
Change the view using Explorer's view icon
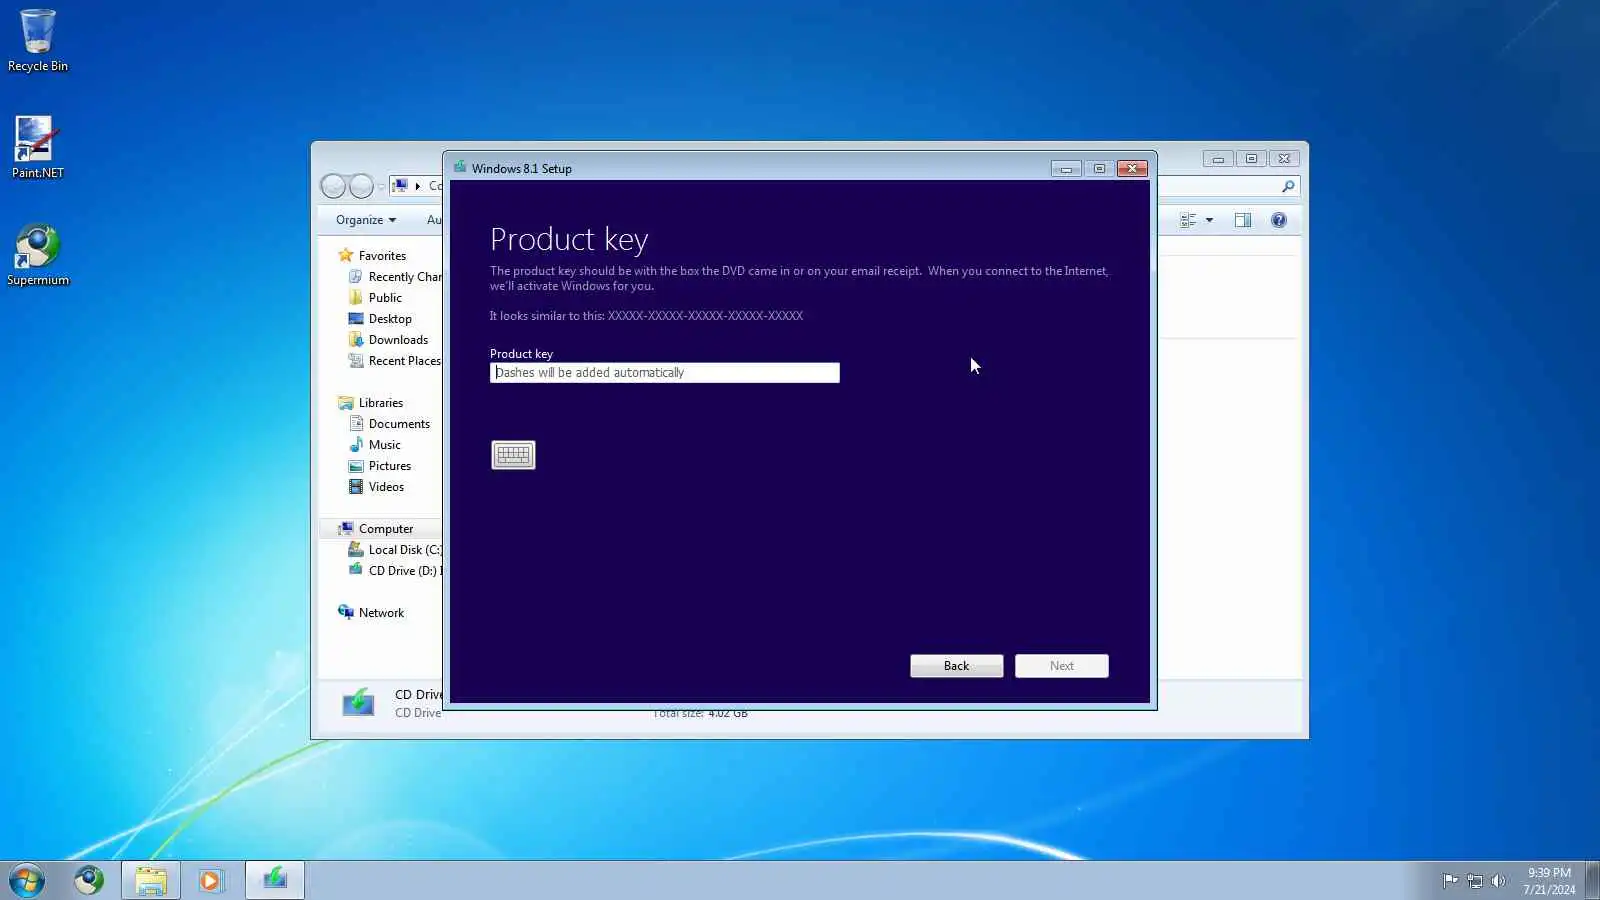[x=1188, y=220]
